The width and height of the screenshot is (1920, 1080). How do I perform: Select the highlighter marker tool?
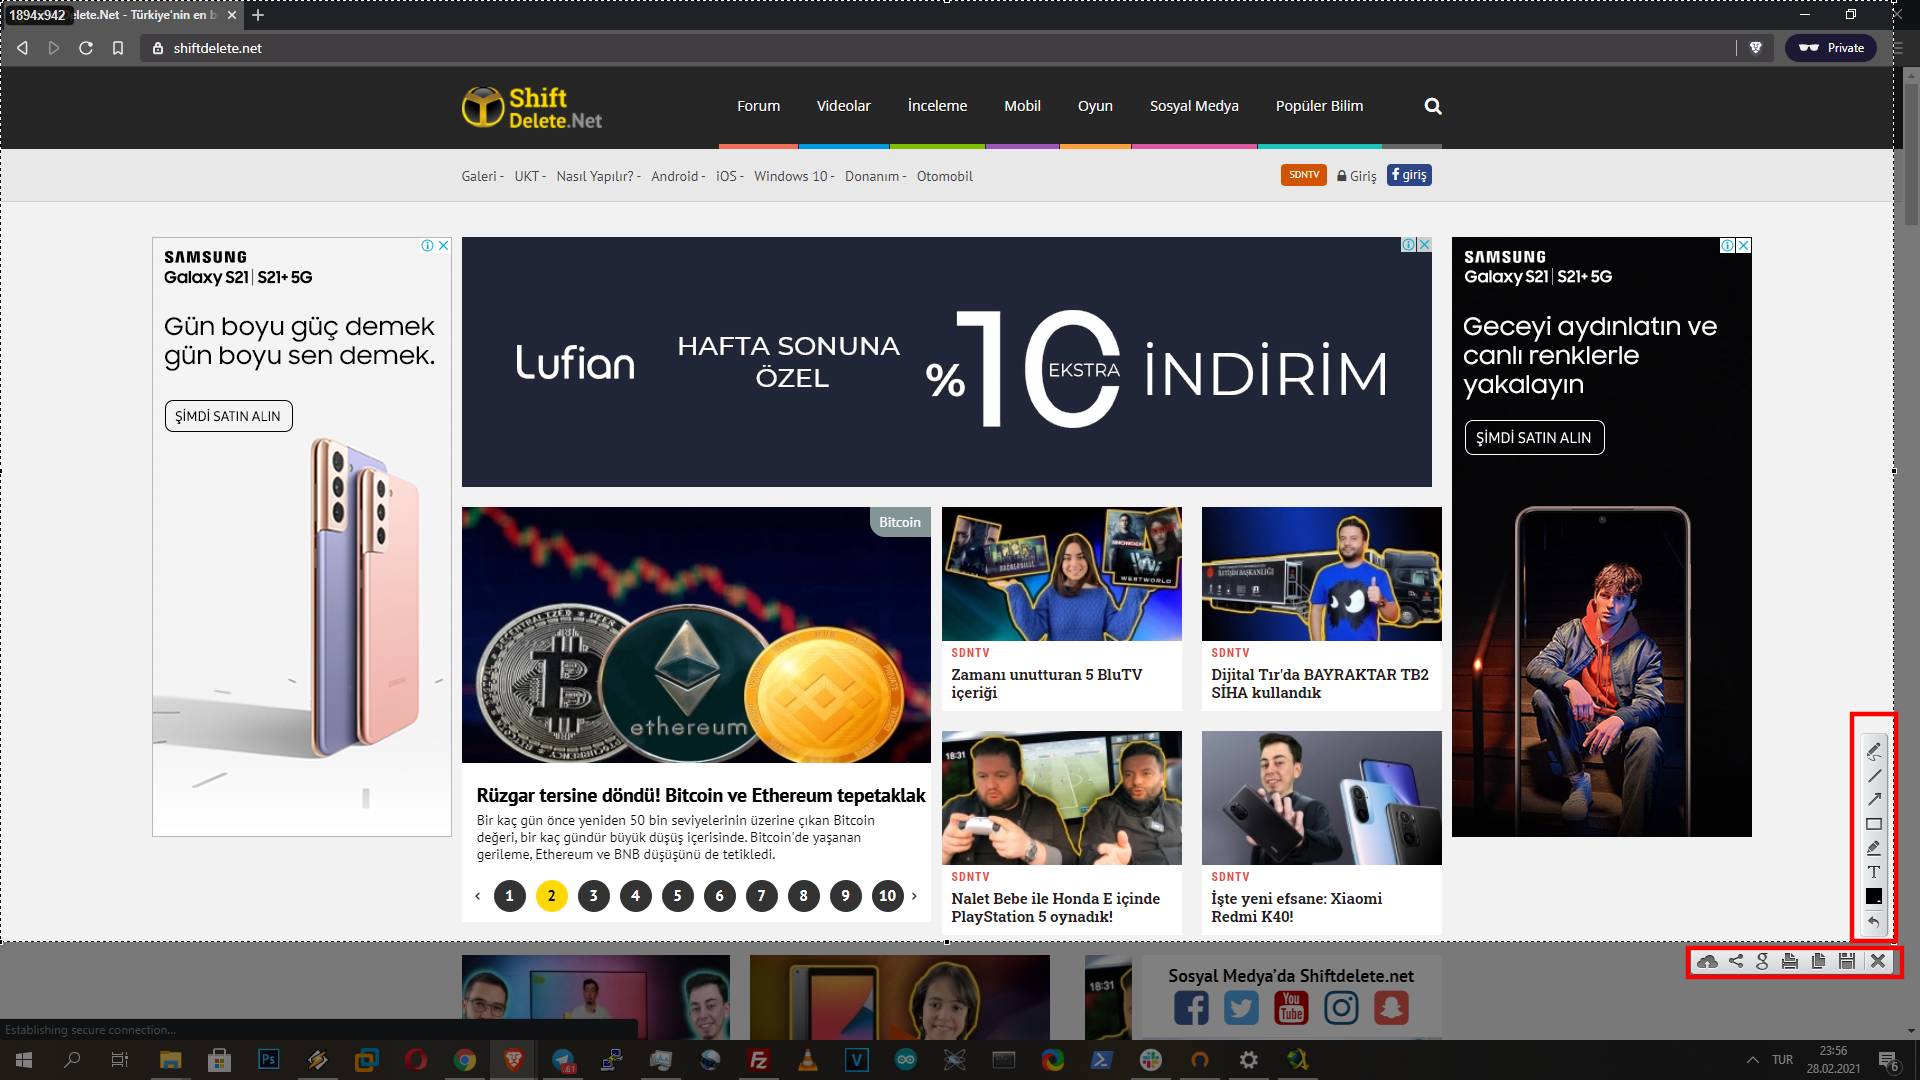tap(1874, 848)
